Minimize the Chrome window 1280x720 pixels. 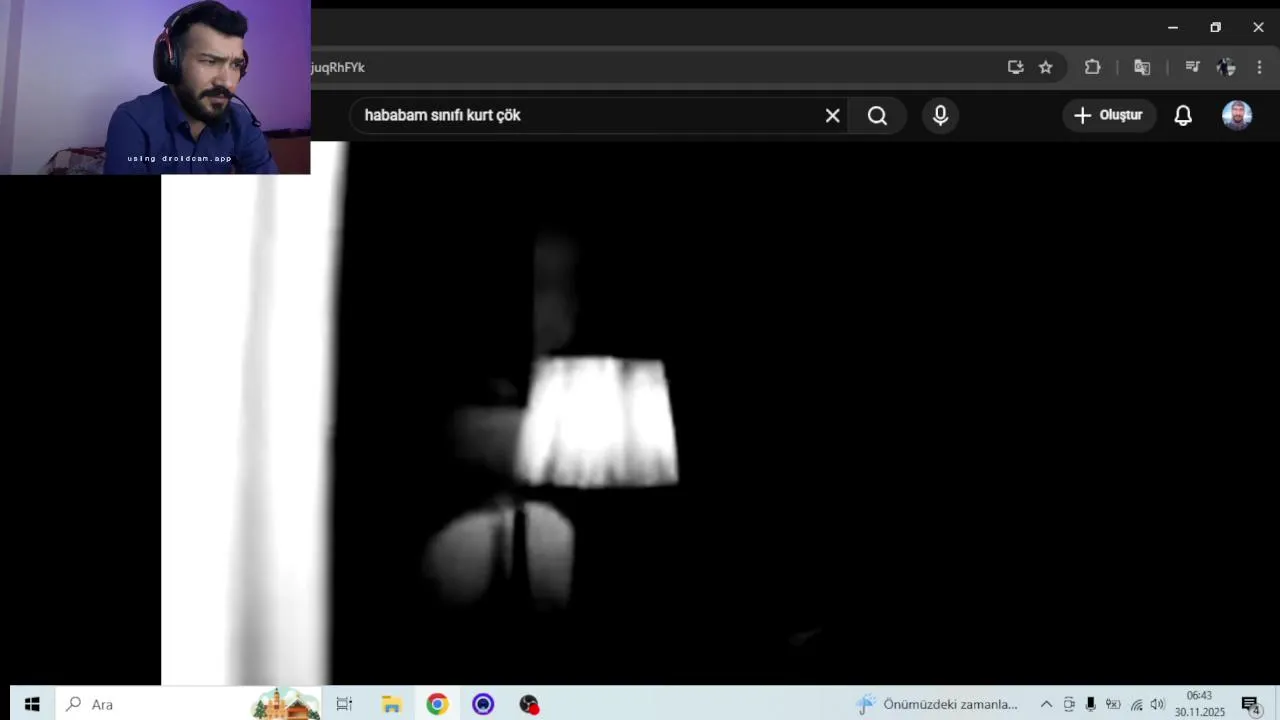tap(1173, 27)
